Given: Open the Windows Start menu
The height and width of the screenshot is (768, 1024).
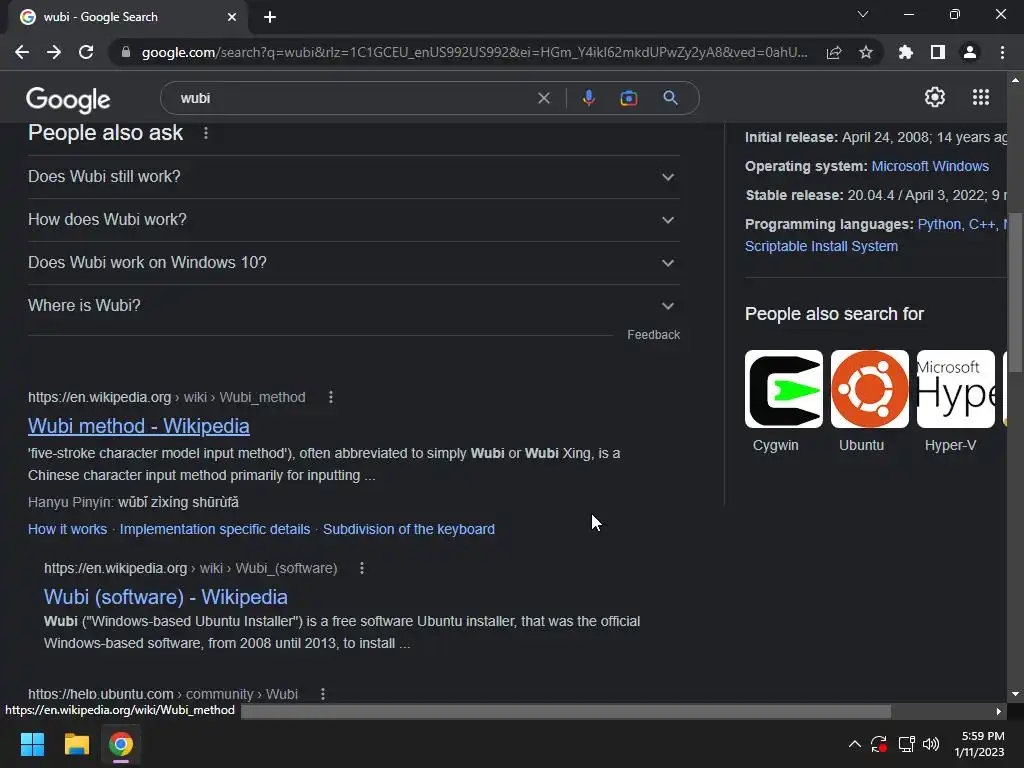Looking at the screenshot, I should click(33, 744).
